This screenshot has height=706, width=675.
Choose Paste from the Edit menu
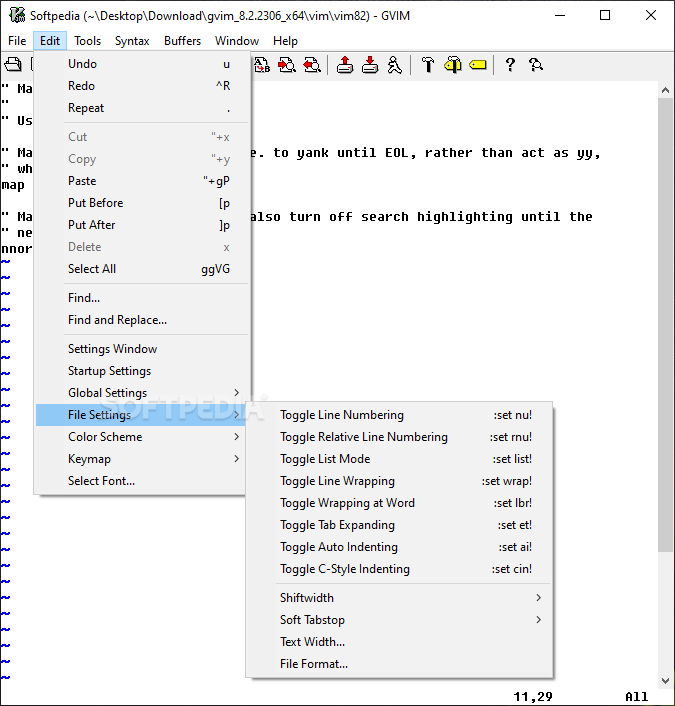point(141,181)
